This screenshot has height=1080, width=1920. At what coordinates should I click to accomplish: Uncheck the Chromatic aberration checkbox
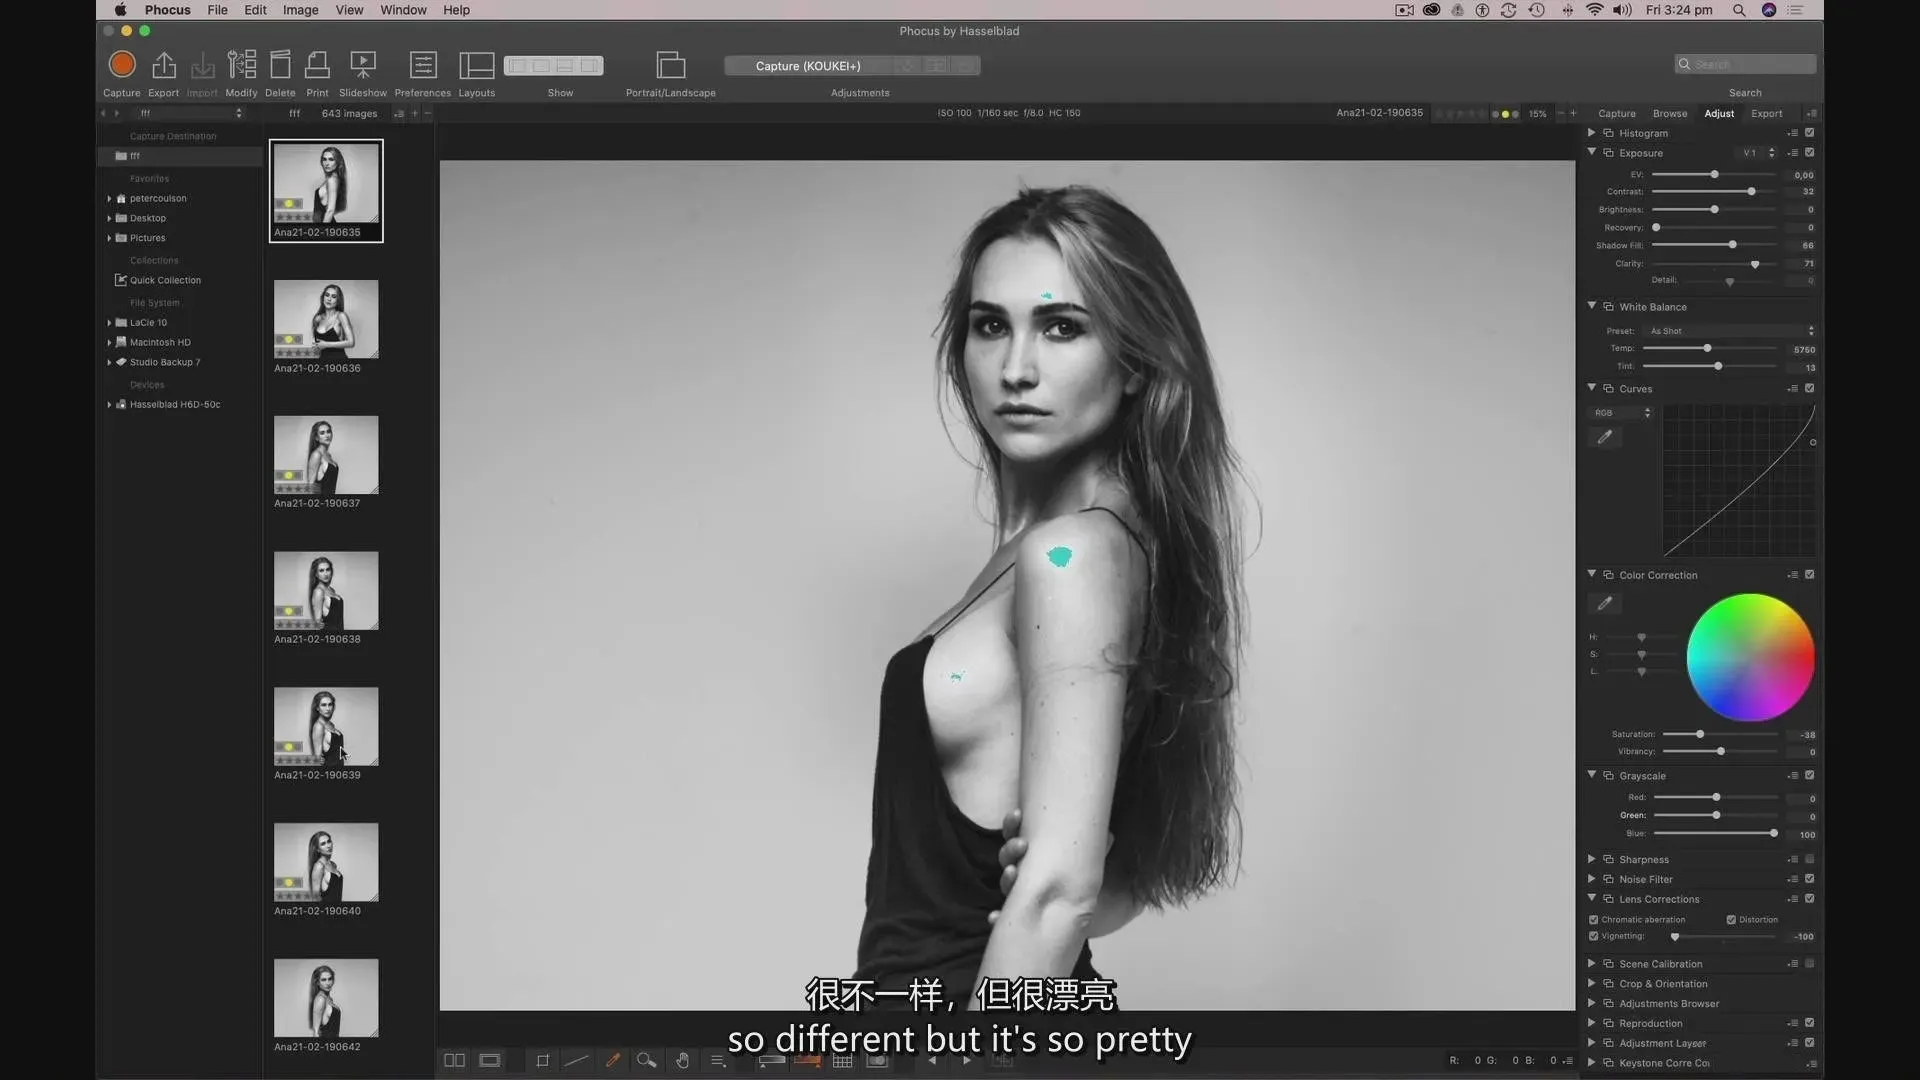click(1594, 920)
